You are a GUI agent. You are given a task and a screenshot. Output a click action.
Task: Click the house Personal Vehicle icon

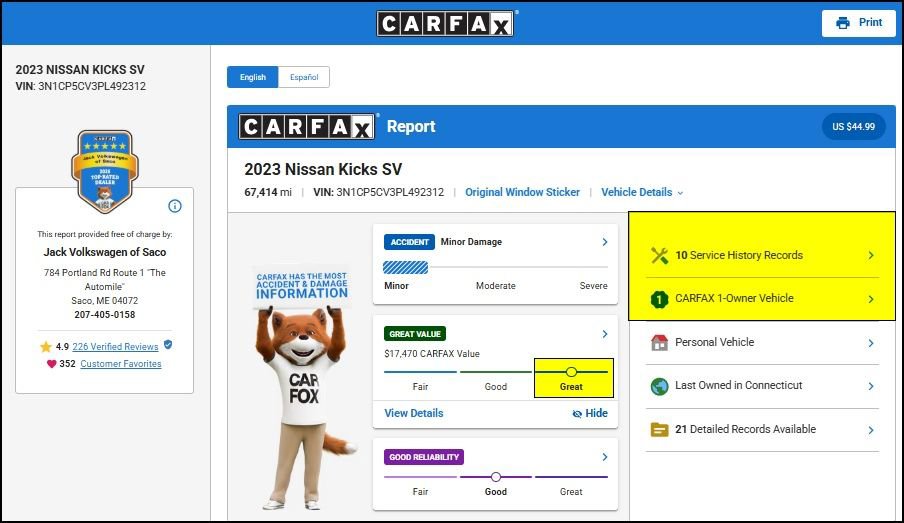pos(659,343)
